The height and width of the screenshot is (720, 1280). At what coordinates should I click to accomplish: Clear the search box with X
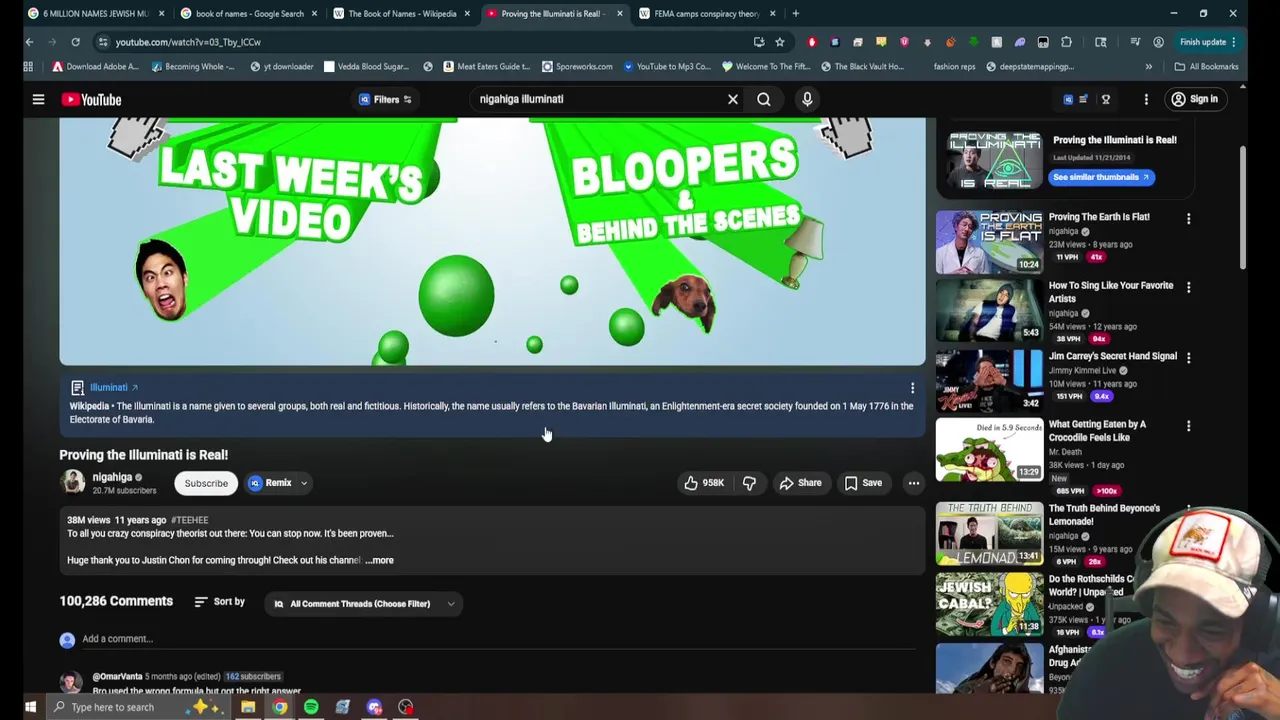733,99
